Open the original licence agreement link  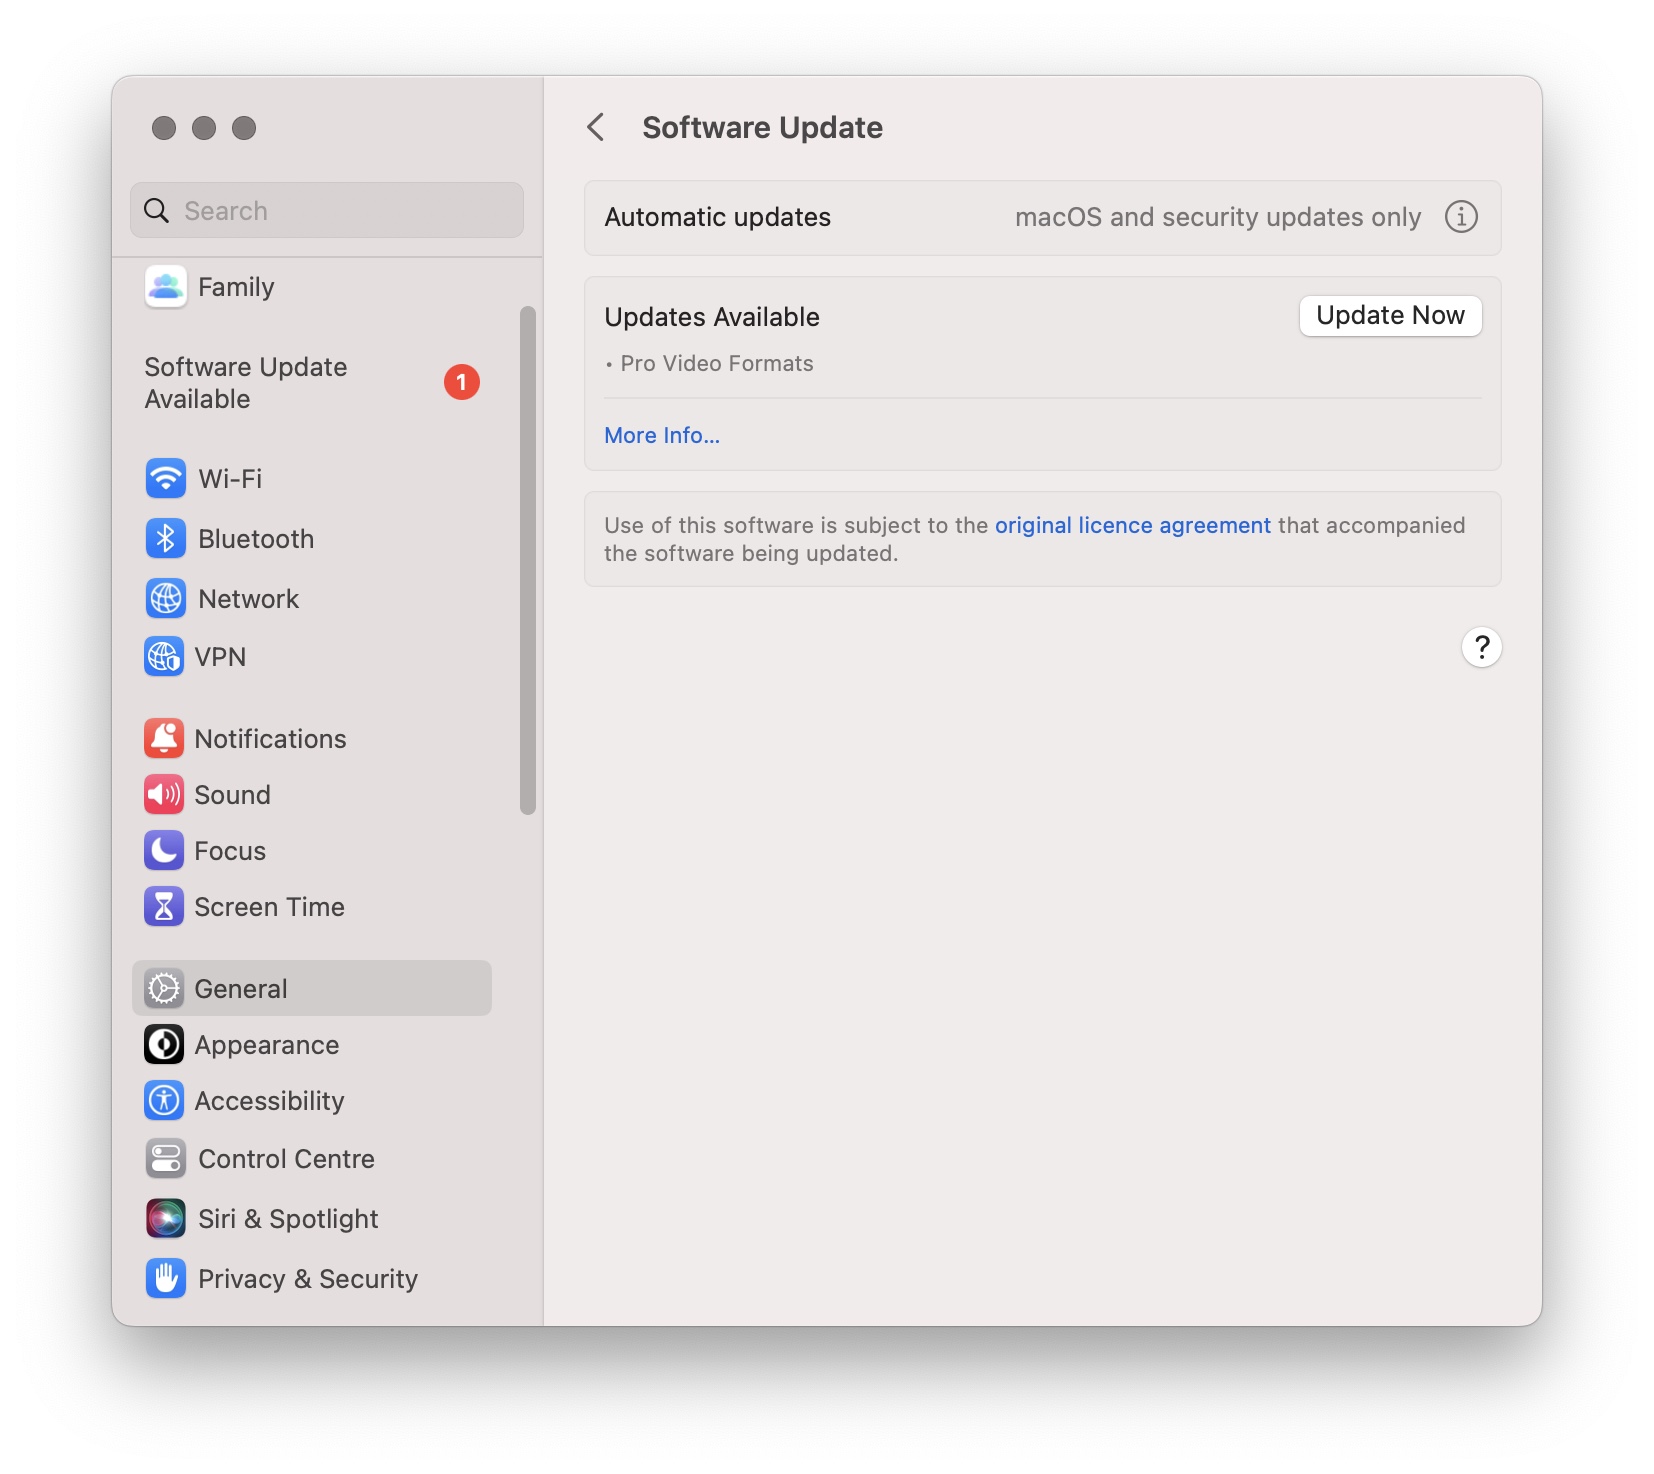pos(1131,524)
